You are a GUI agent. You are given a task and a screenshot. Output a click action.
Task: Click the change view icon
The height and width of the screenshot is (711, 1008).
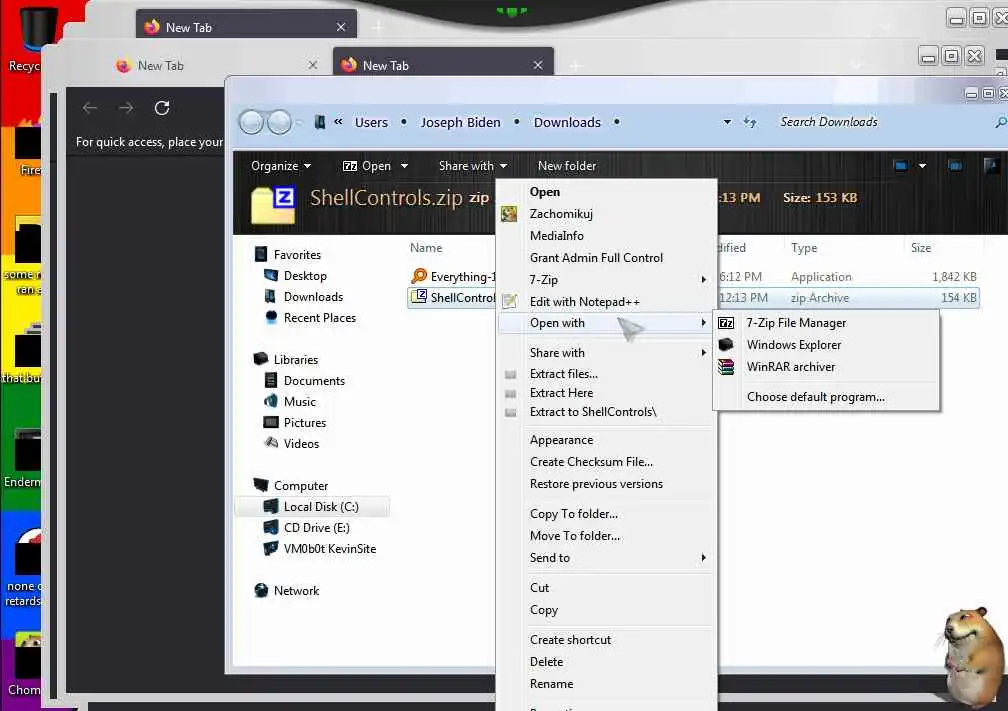[x=901, y=166]
